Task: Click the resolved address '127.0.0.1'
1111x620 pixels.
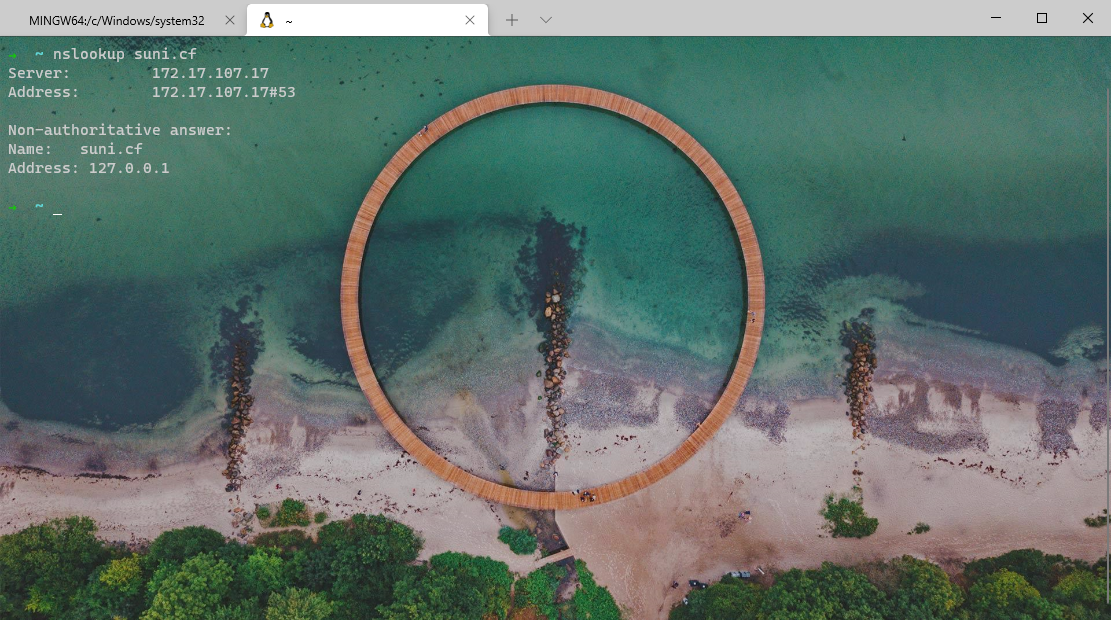Action: click(x=129, y=169)
